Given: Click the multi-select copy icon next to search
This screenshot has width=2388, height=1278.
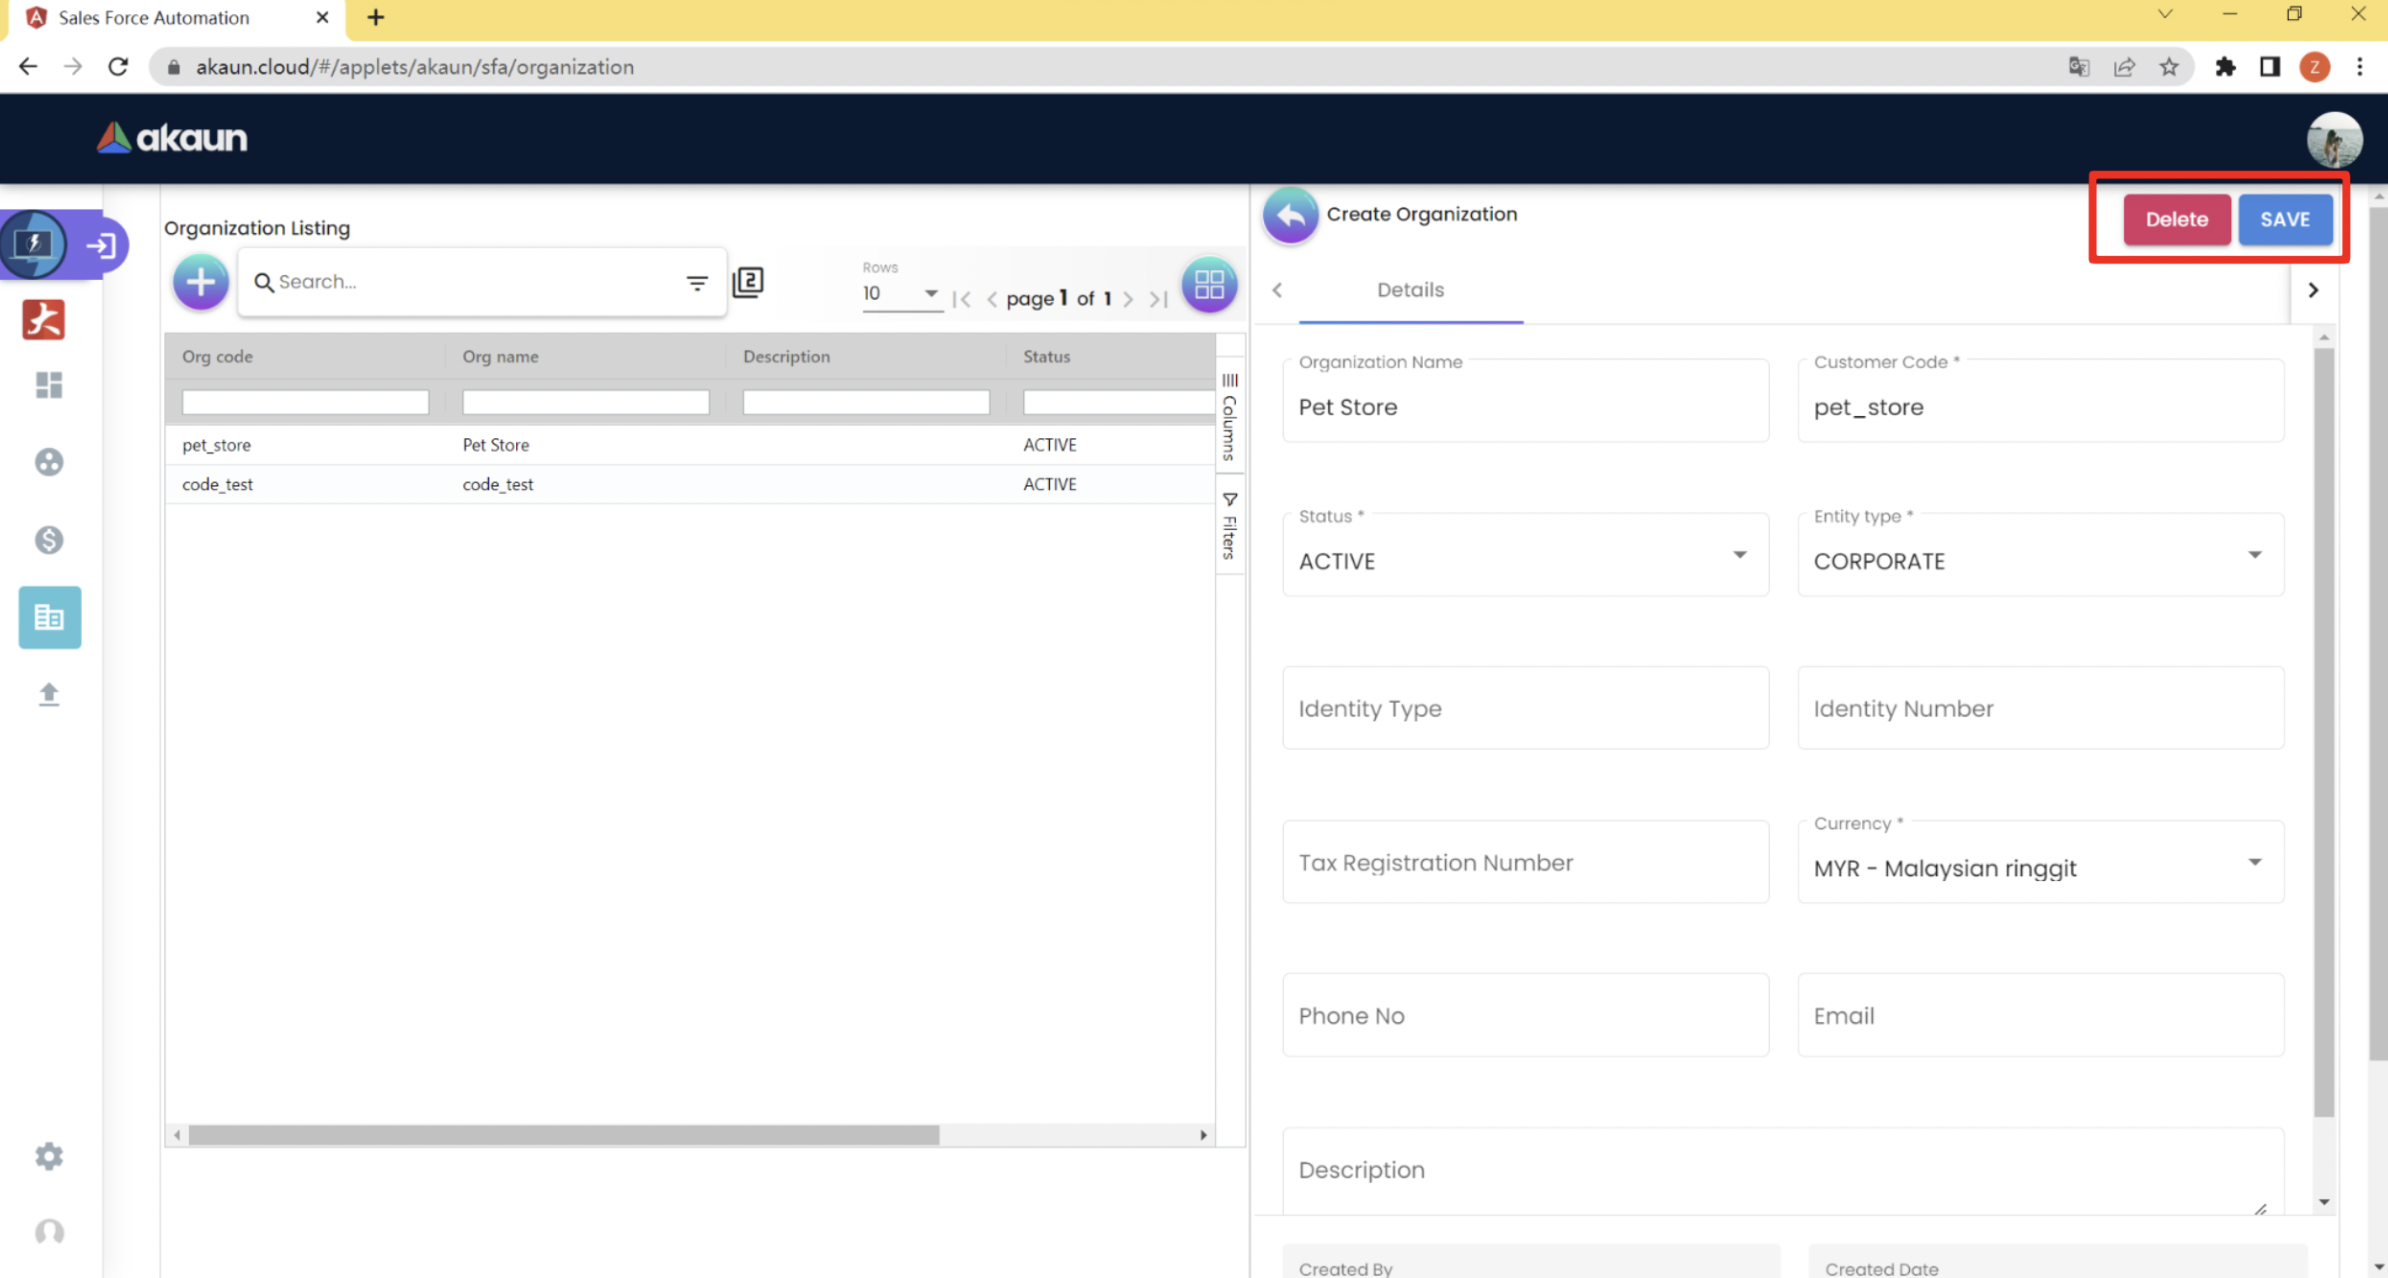Looking at the screenshot, I should click(748, 283).
